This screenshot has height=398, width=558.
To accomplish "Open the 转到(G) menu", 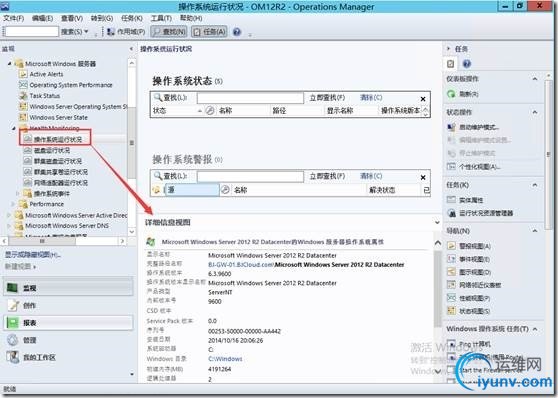I will point(102,18).
